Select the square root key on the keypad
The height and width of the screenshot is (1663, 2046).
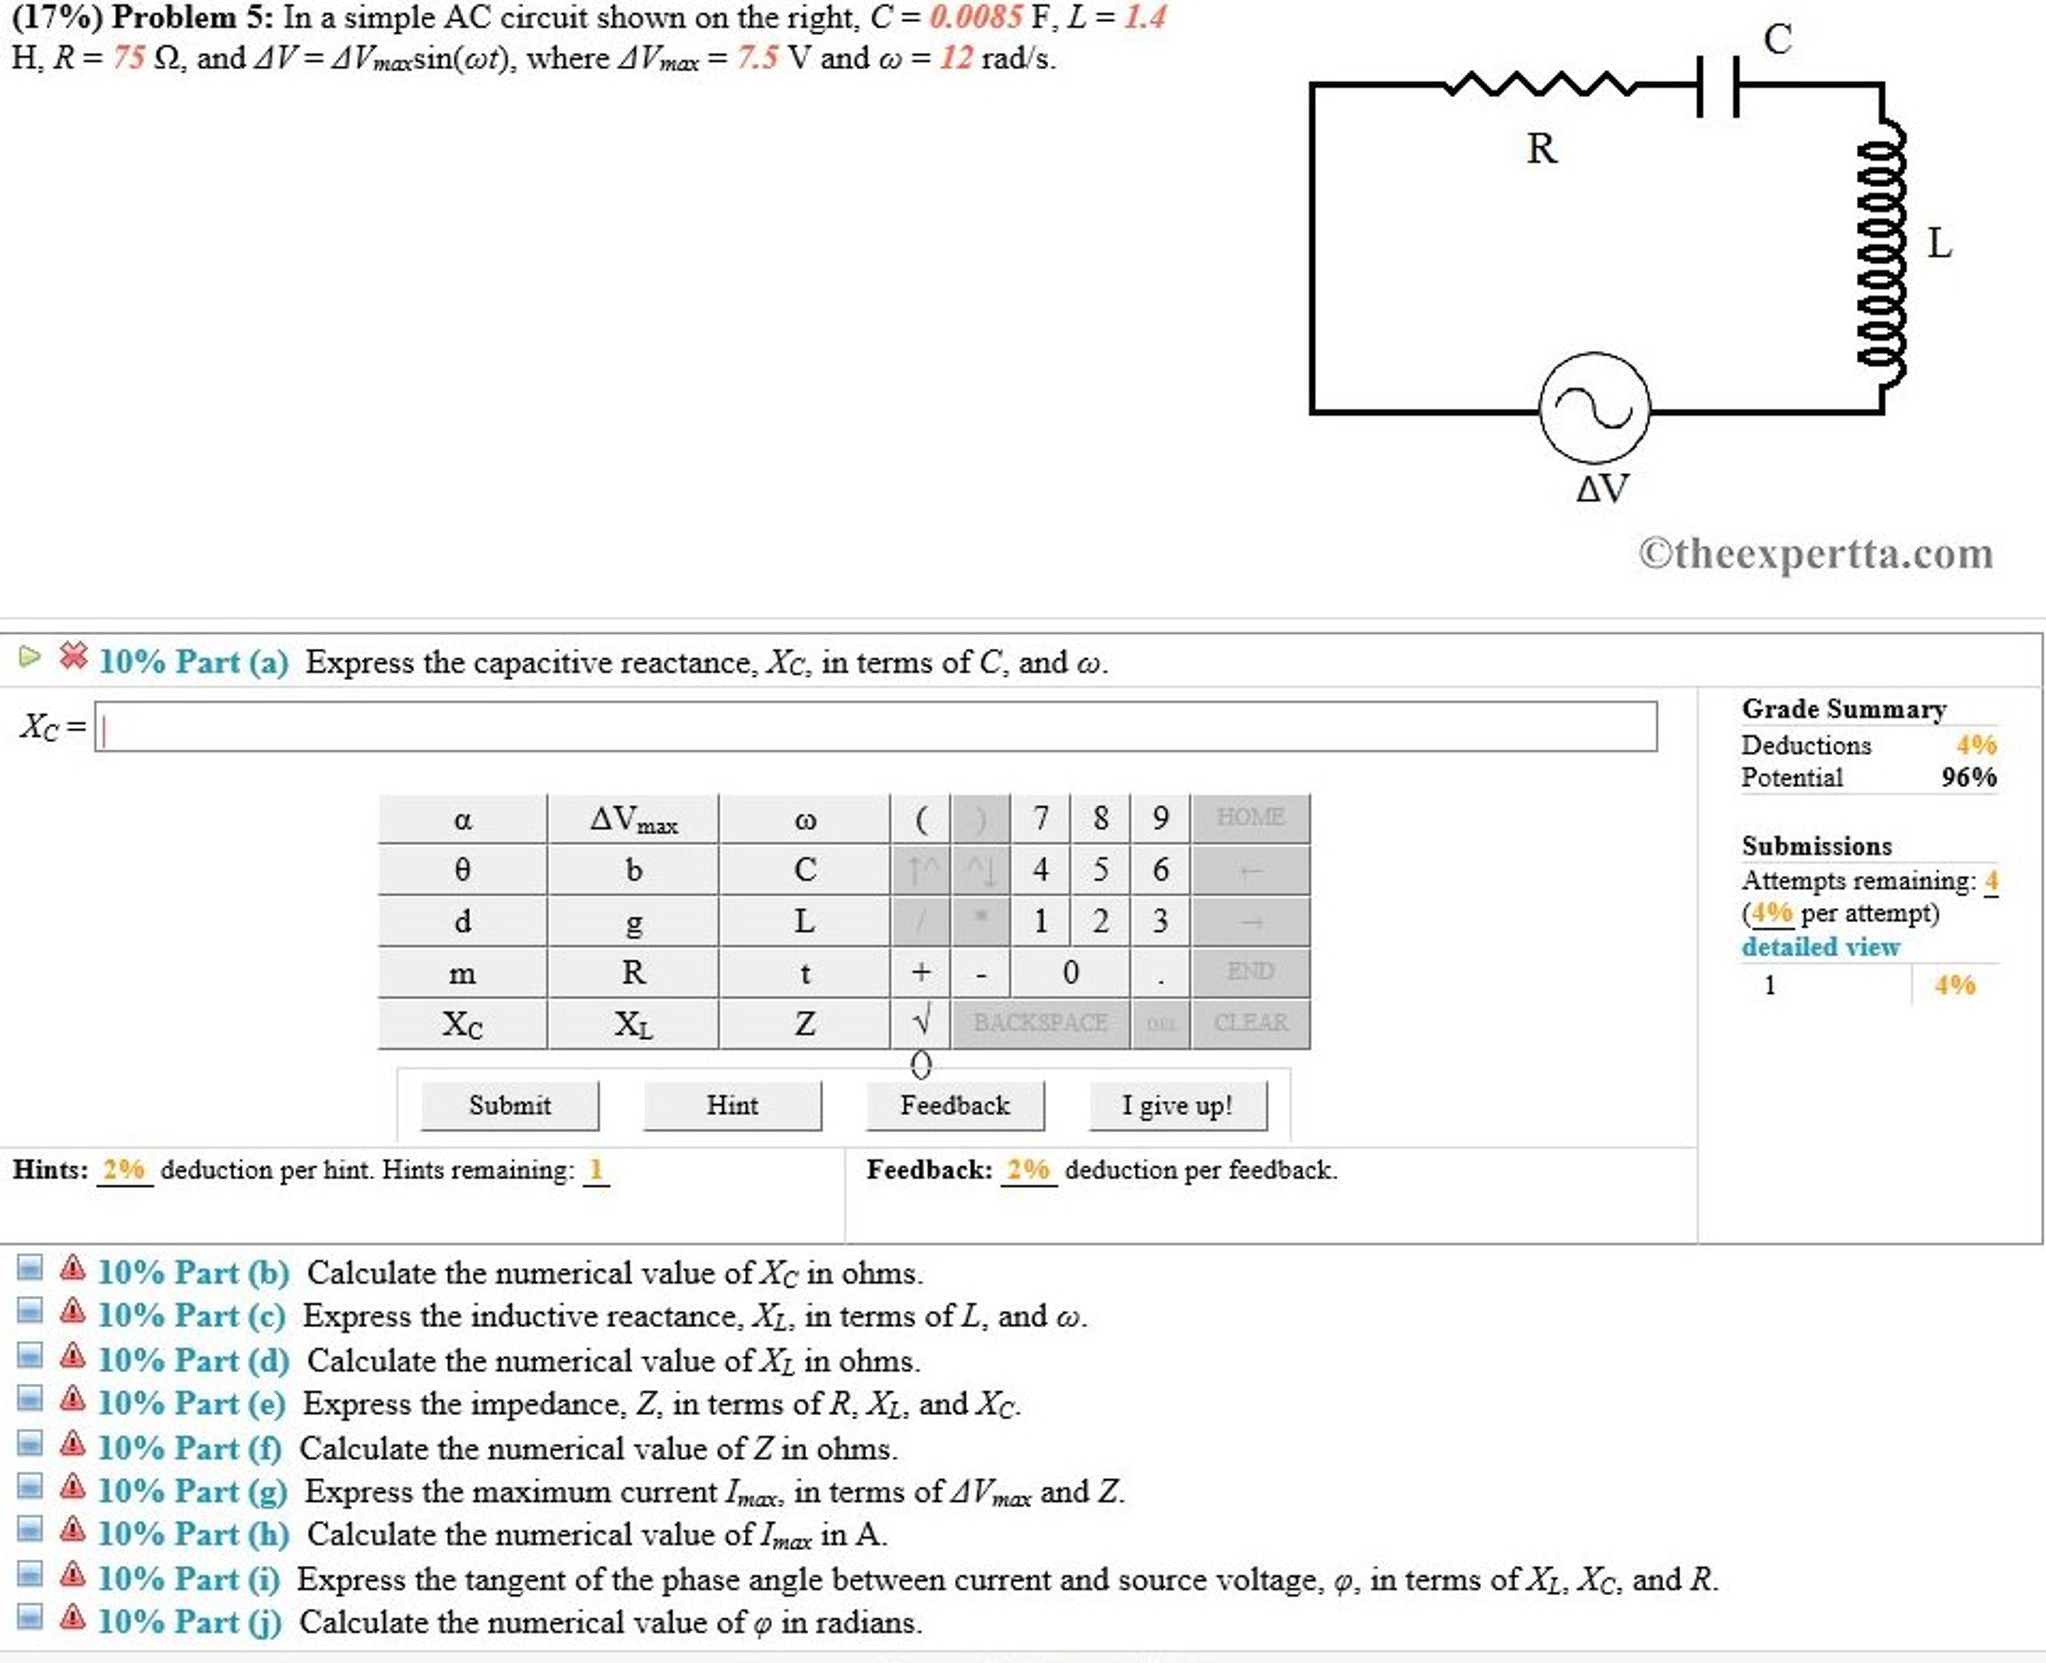tap(920, 1022)
